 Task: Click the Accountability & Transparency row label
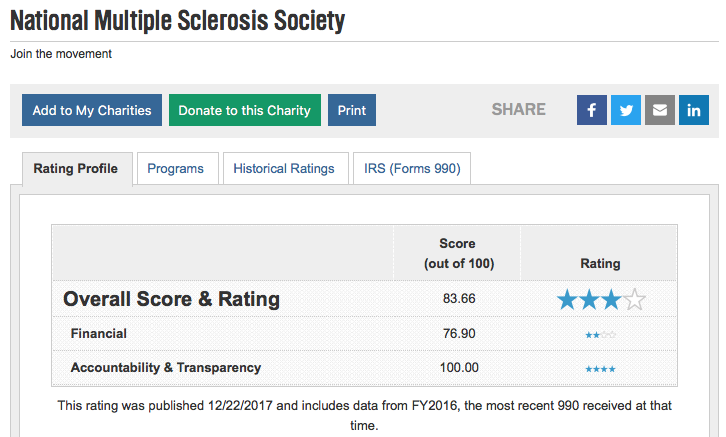click(166, 368)
